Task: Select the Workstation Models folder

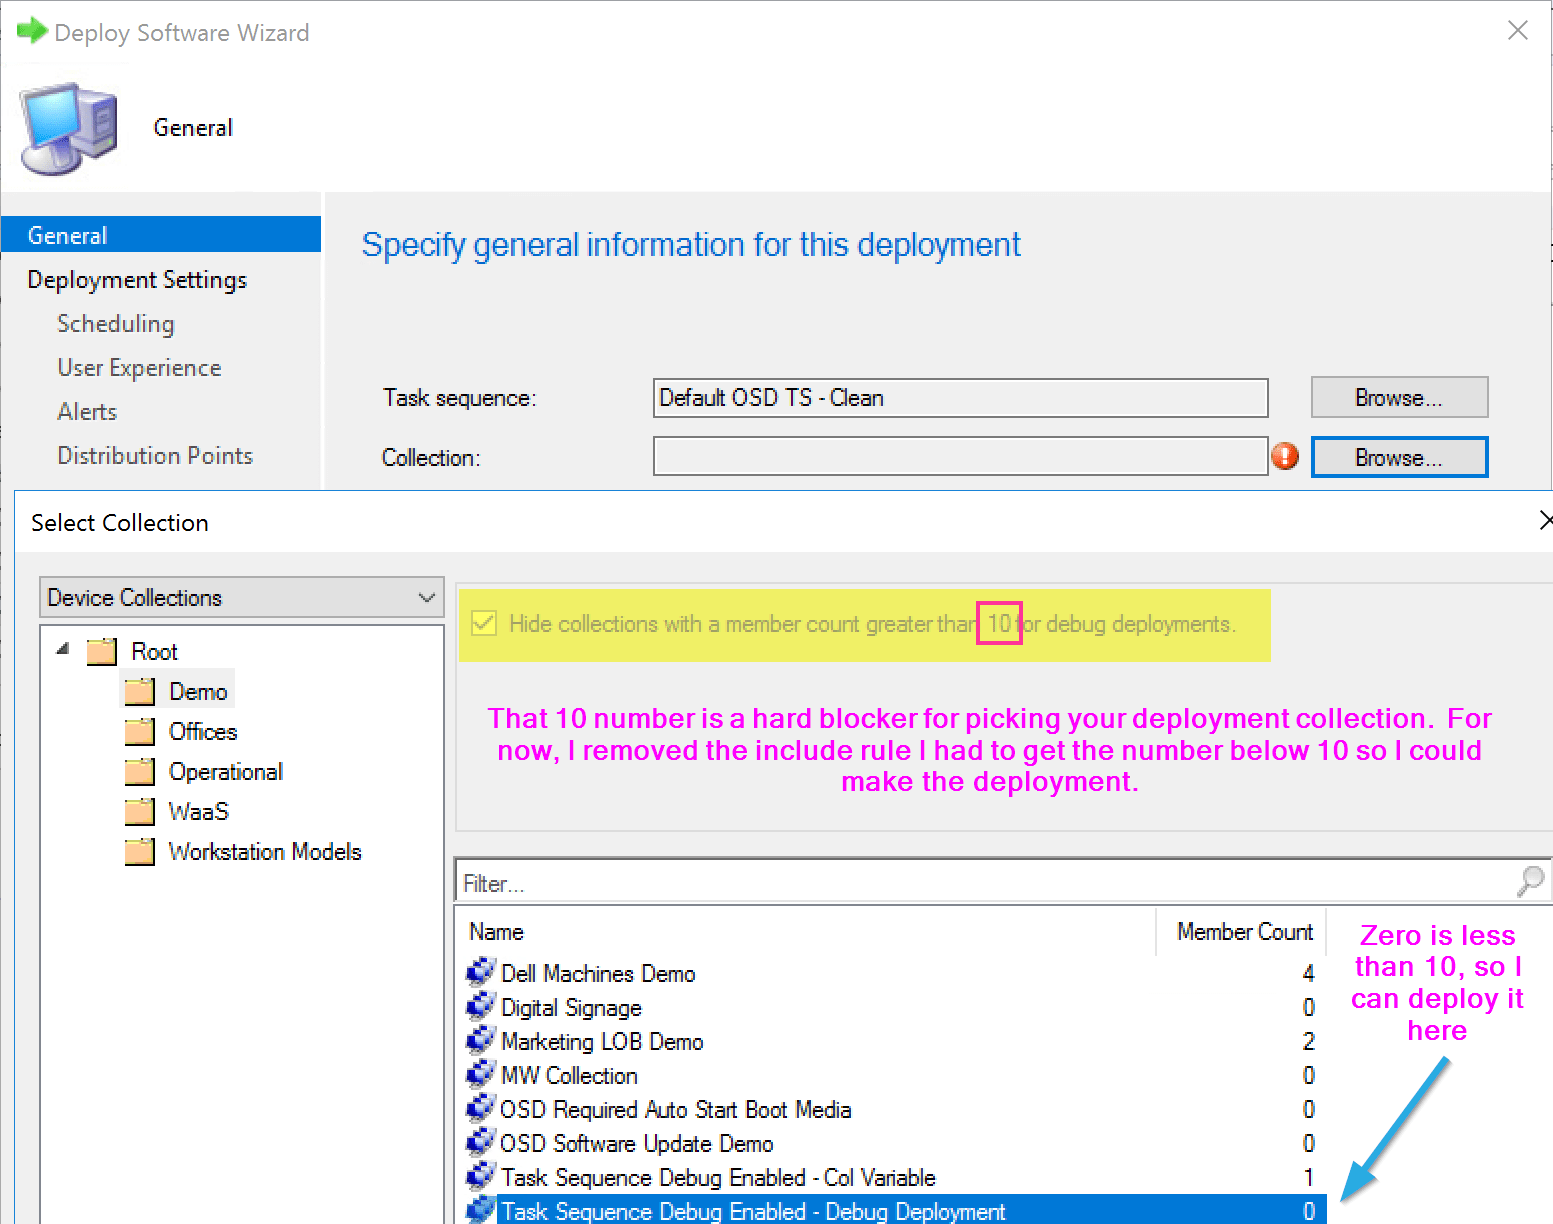Action: pos(264,852)
